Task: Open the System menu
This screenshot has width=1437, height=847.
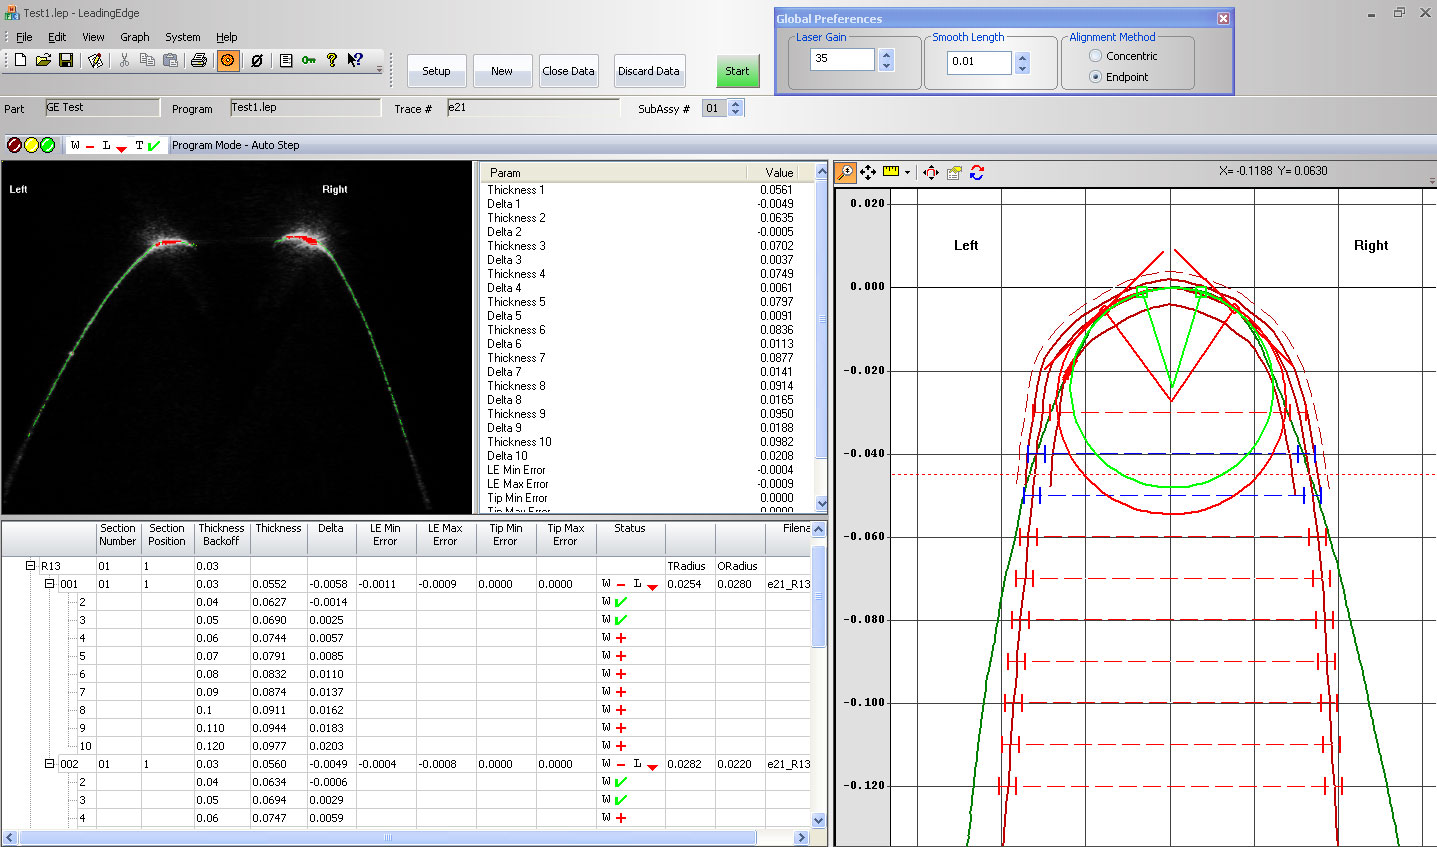Action: (183, 37)
